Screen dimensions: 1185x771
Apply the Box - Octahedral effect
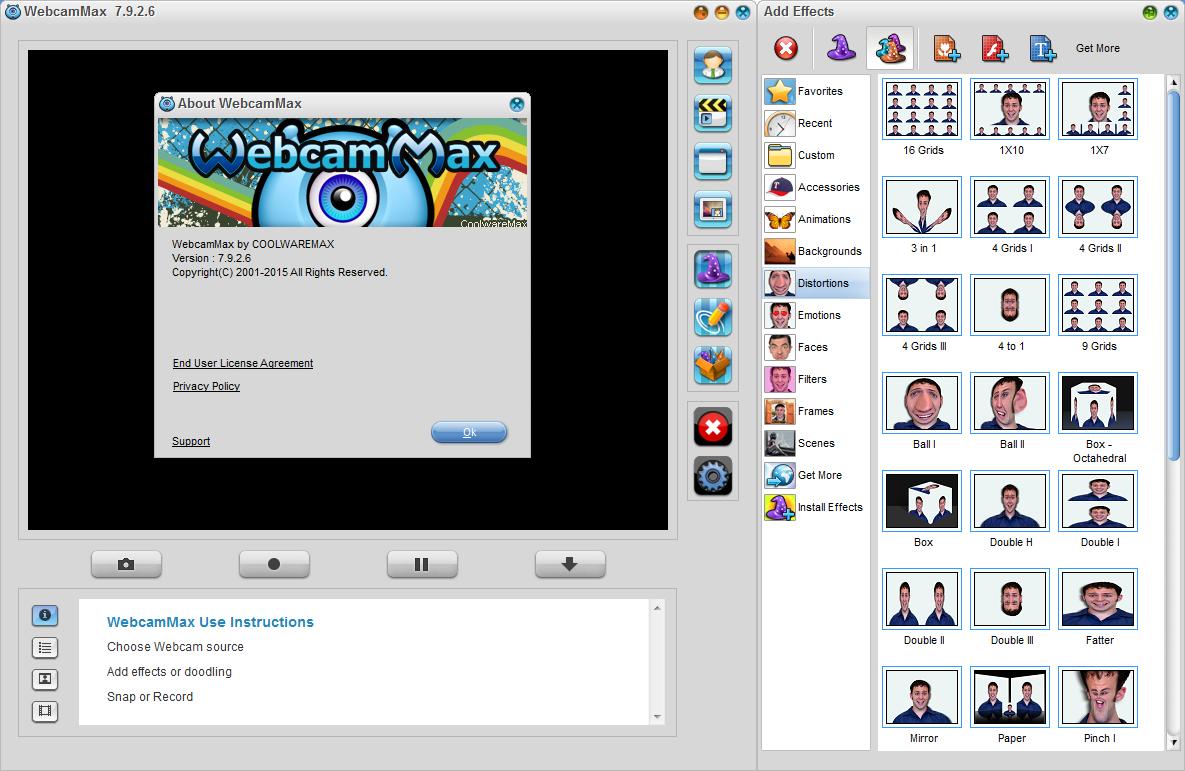coord(1098,403)
